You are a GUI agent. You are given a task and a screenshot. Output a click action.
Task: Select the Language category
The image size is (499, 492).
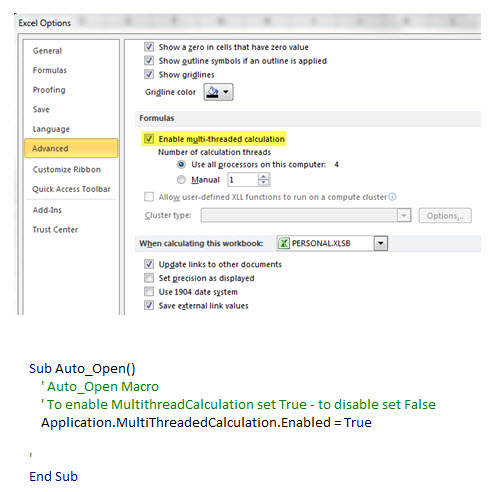point(51,129)
